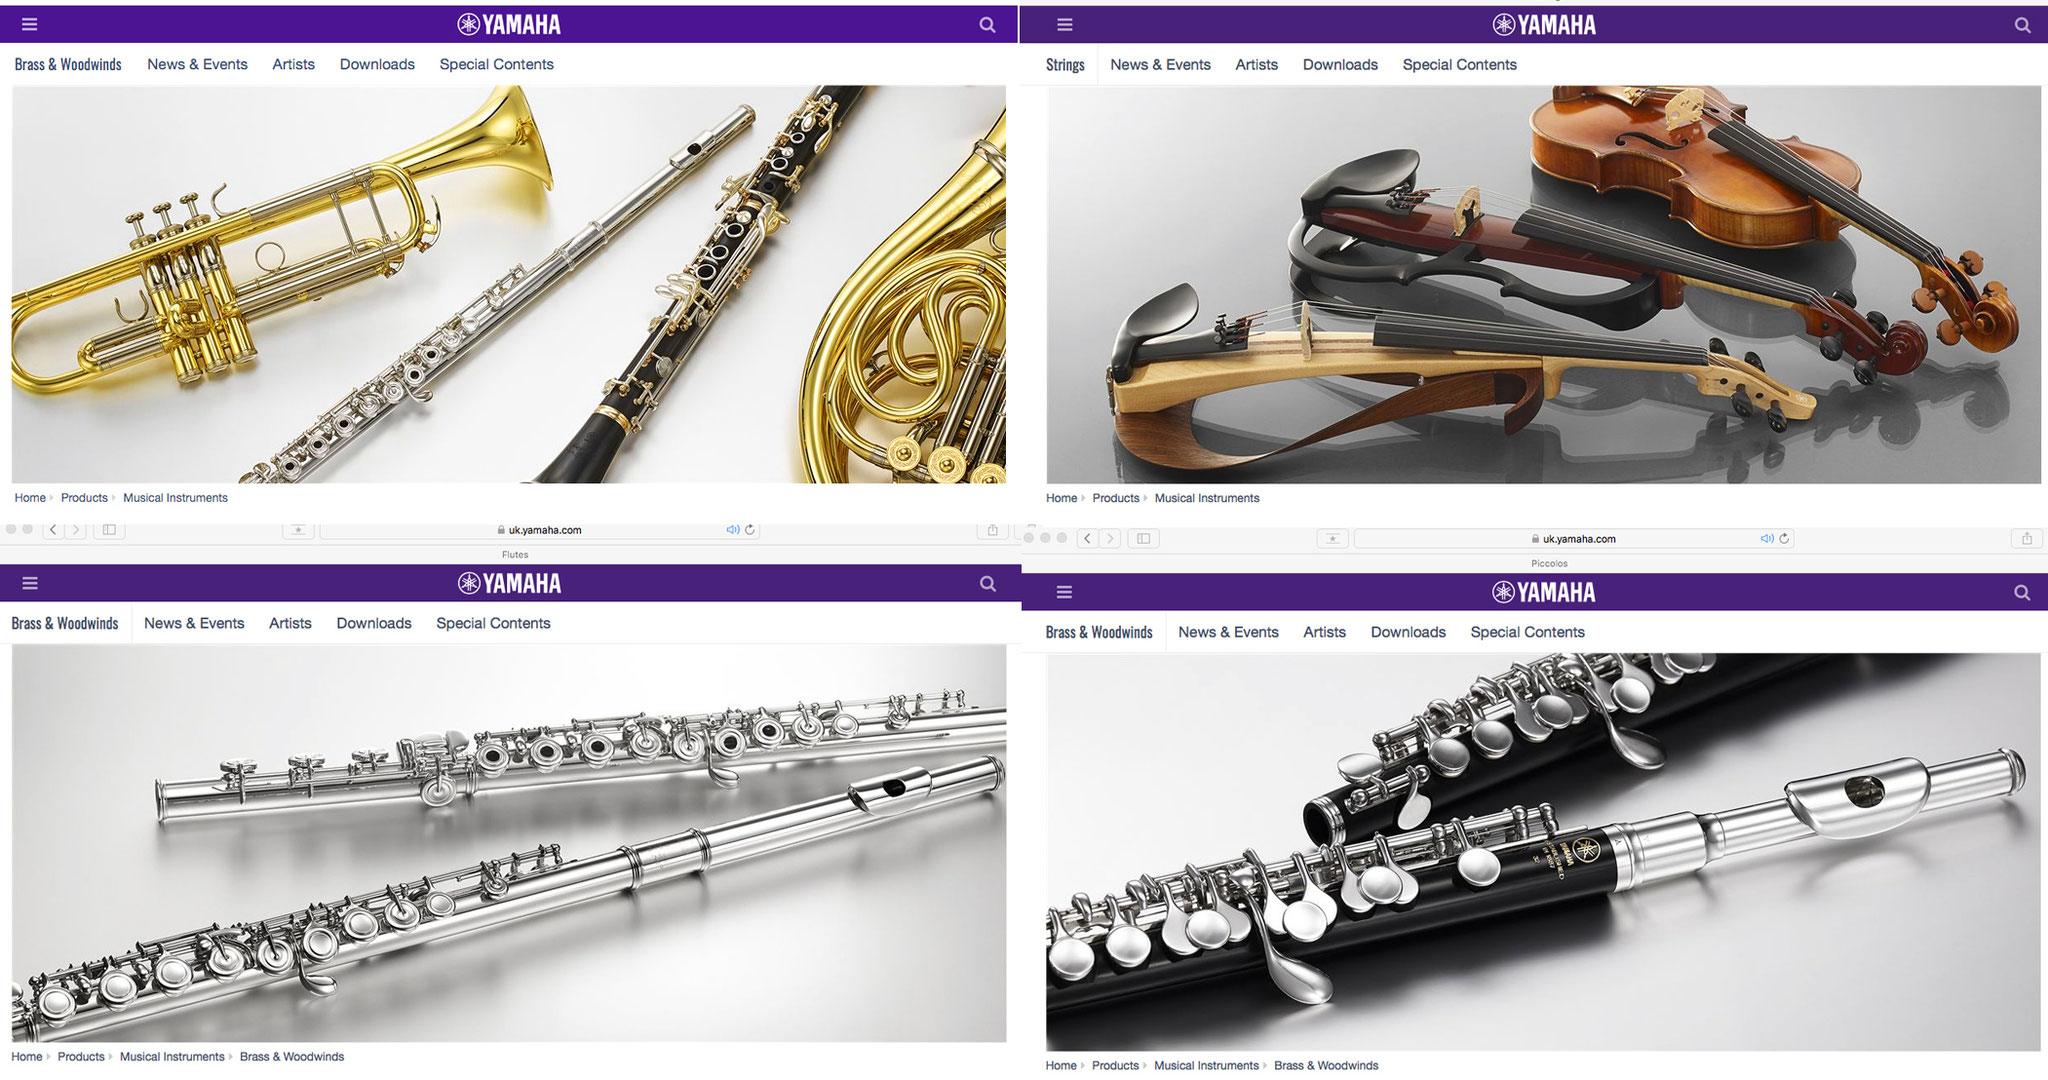Open the hamburger menu above the trumpet banner
2048x1080 pixels.
(29, 25)
